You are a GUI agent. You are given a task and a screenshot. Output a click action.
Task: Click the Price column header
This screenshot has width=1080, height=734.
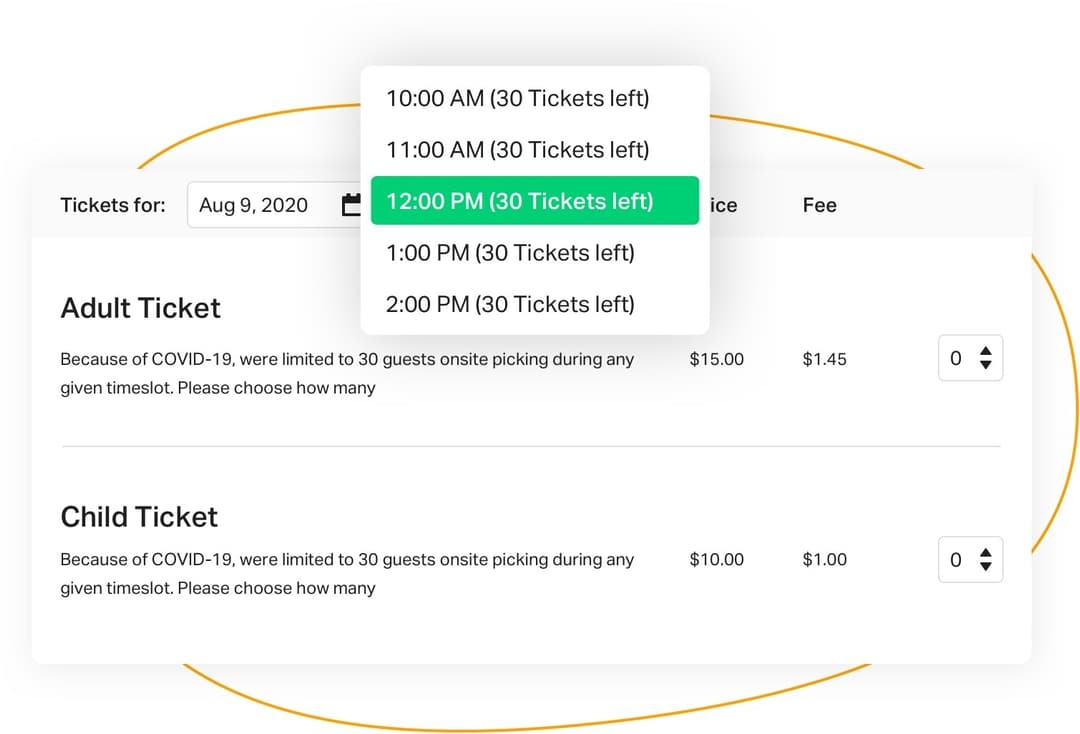coord(724,205)
